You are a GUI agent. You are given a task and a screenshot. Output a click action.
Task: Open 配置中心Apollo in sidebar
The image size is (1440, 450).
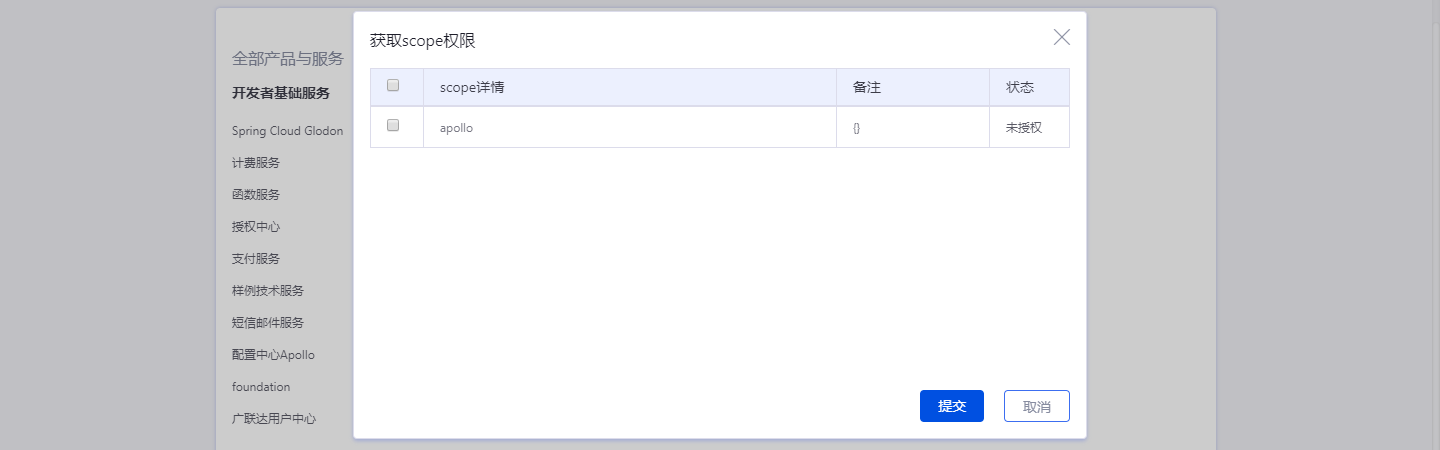pos(273,355)
